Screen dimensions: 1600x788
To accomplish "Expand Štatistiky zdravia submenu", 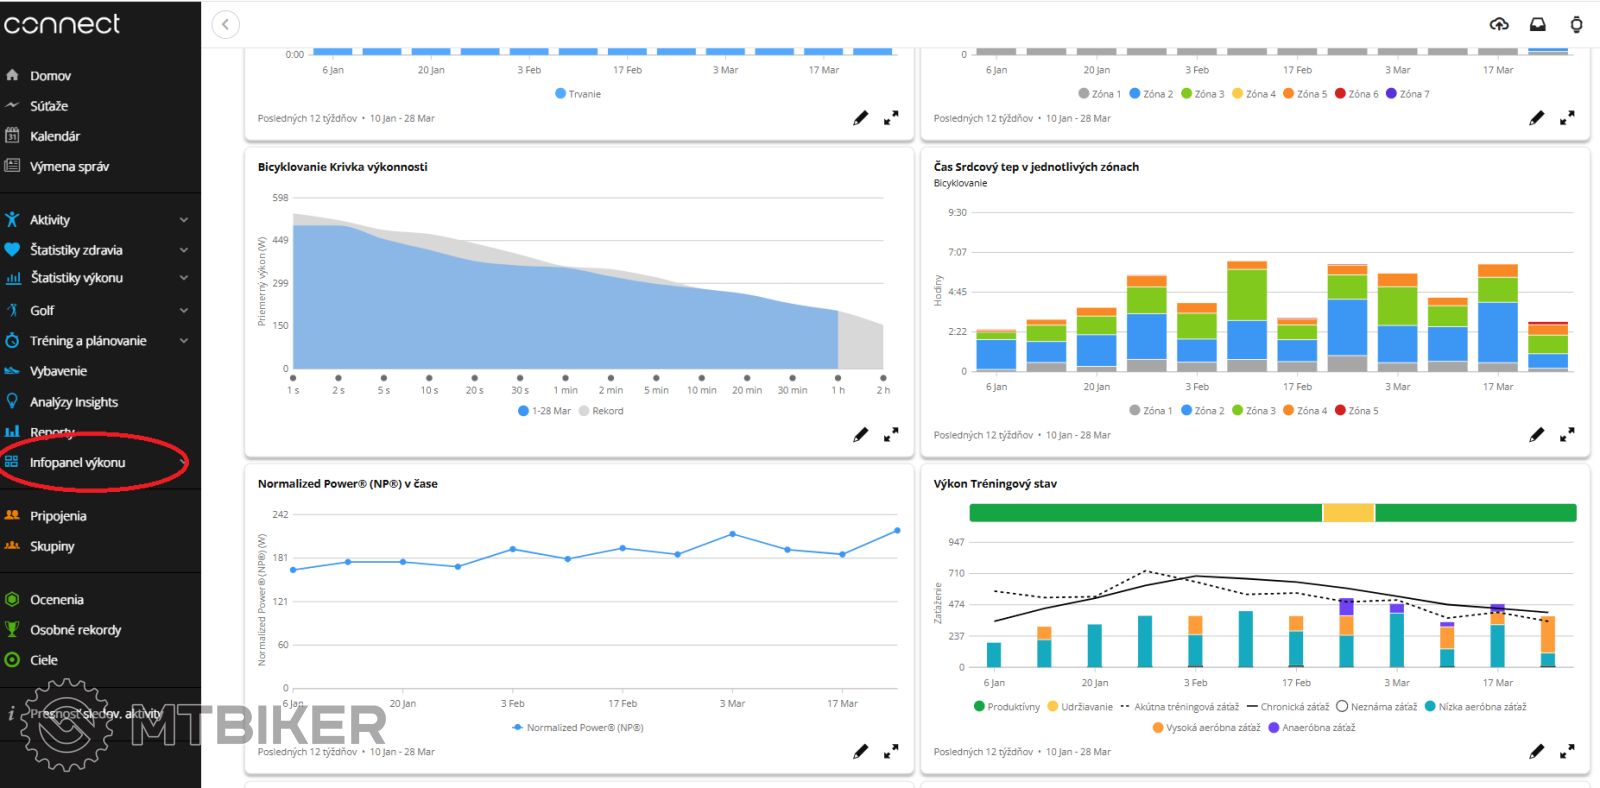I will (x=184, y=250).
